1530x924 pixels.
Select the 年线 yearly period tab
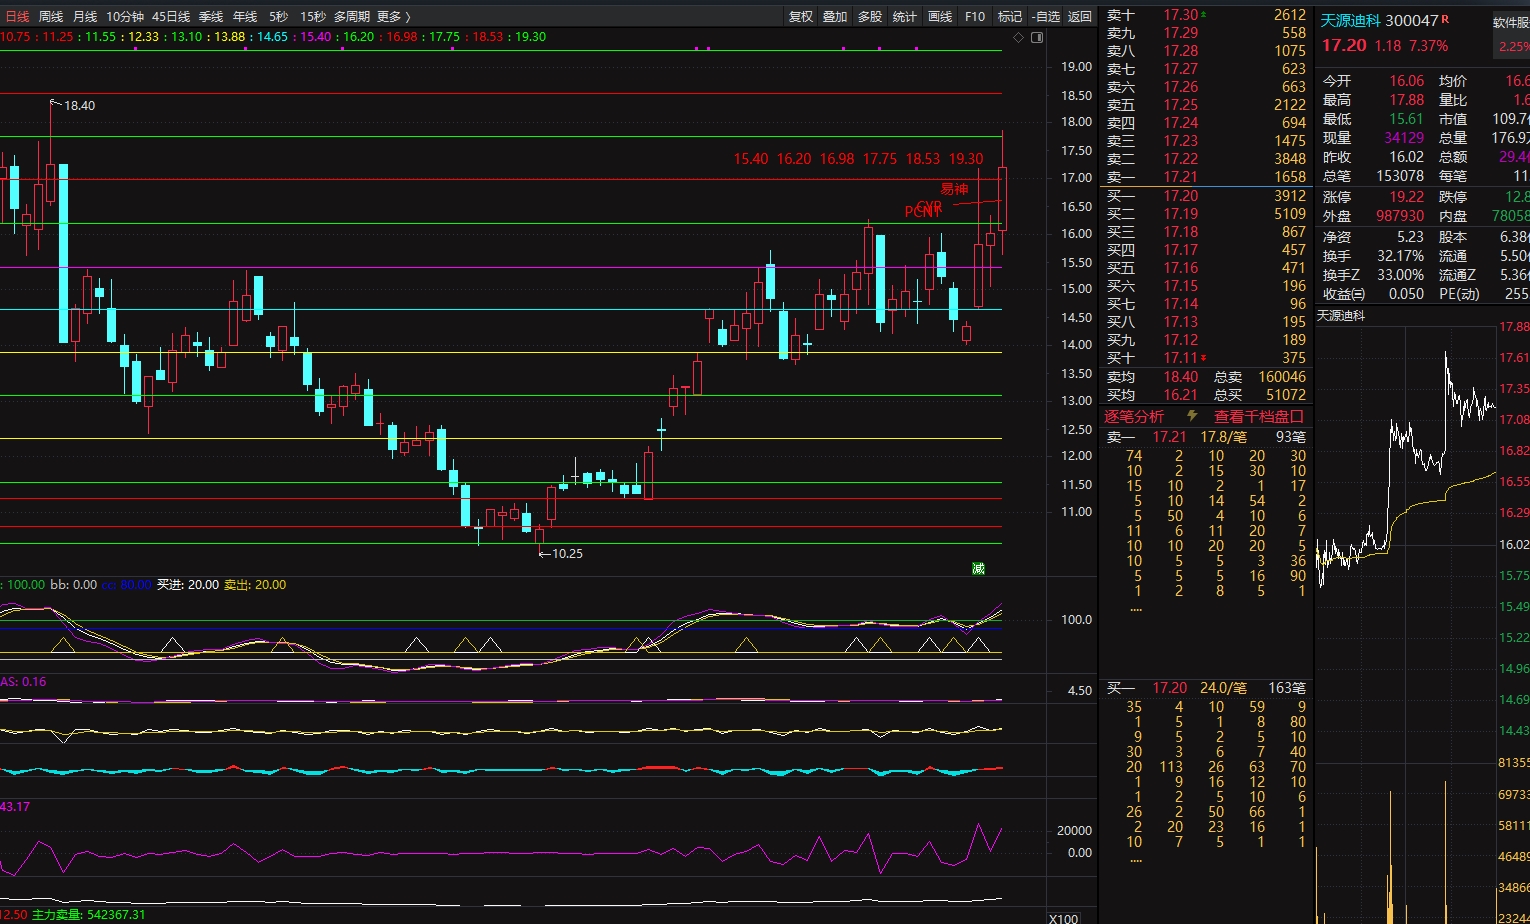click(x=245, y=16)
